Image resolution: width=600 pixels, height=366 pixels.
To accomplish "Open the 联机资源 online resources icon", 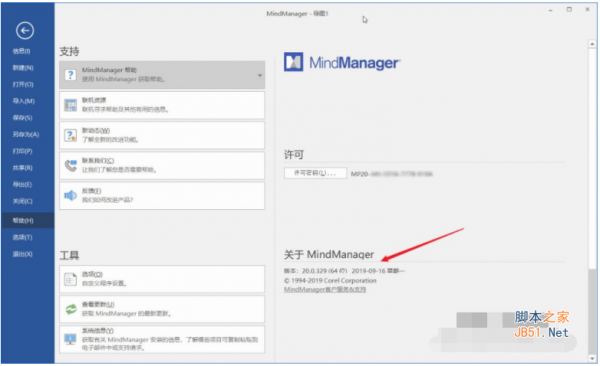I will (70, 105).
